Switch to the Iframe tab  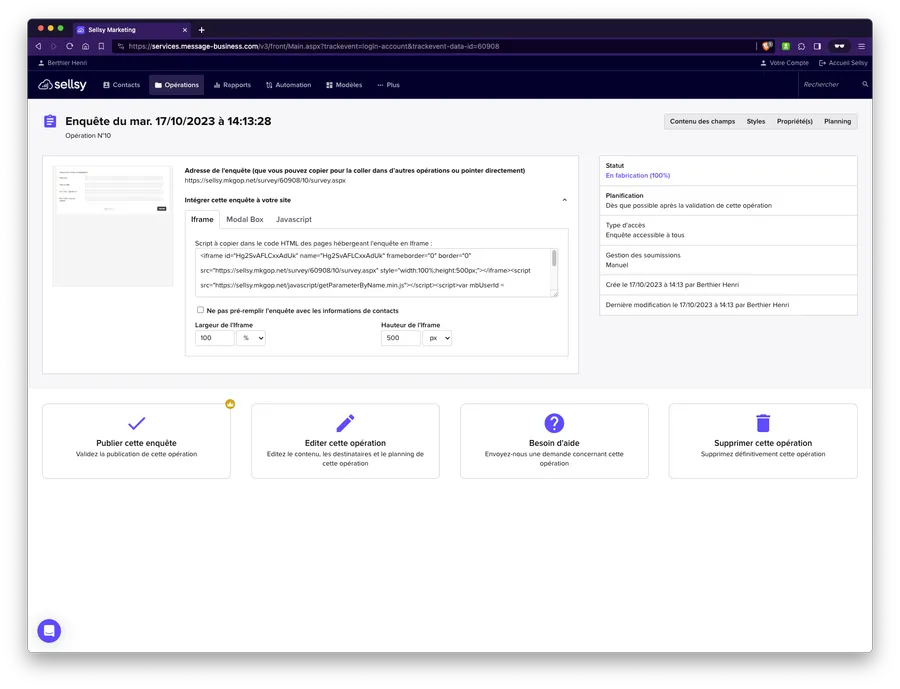[x=202, y=219]
